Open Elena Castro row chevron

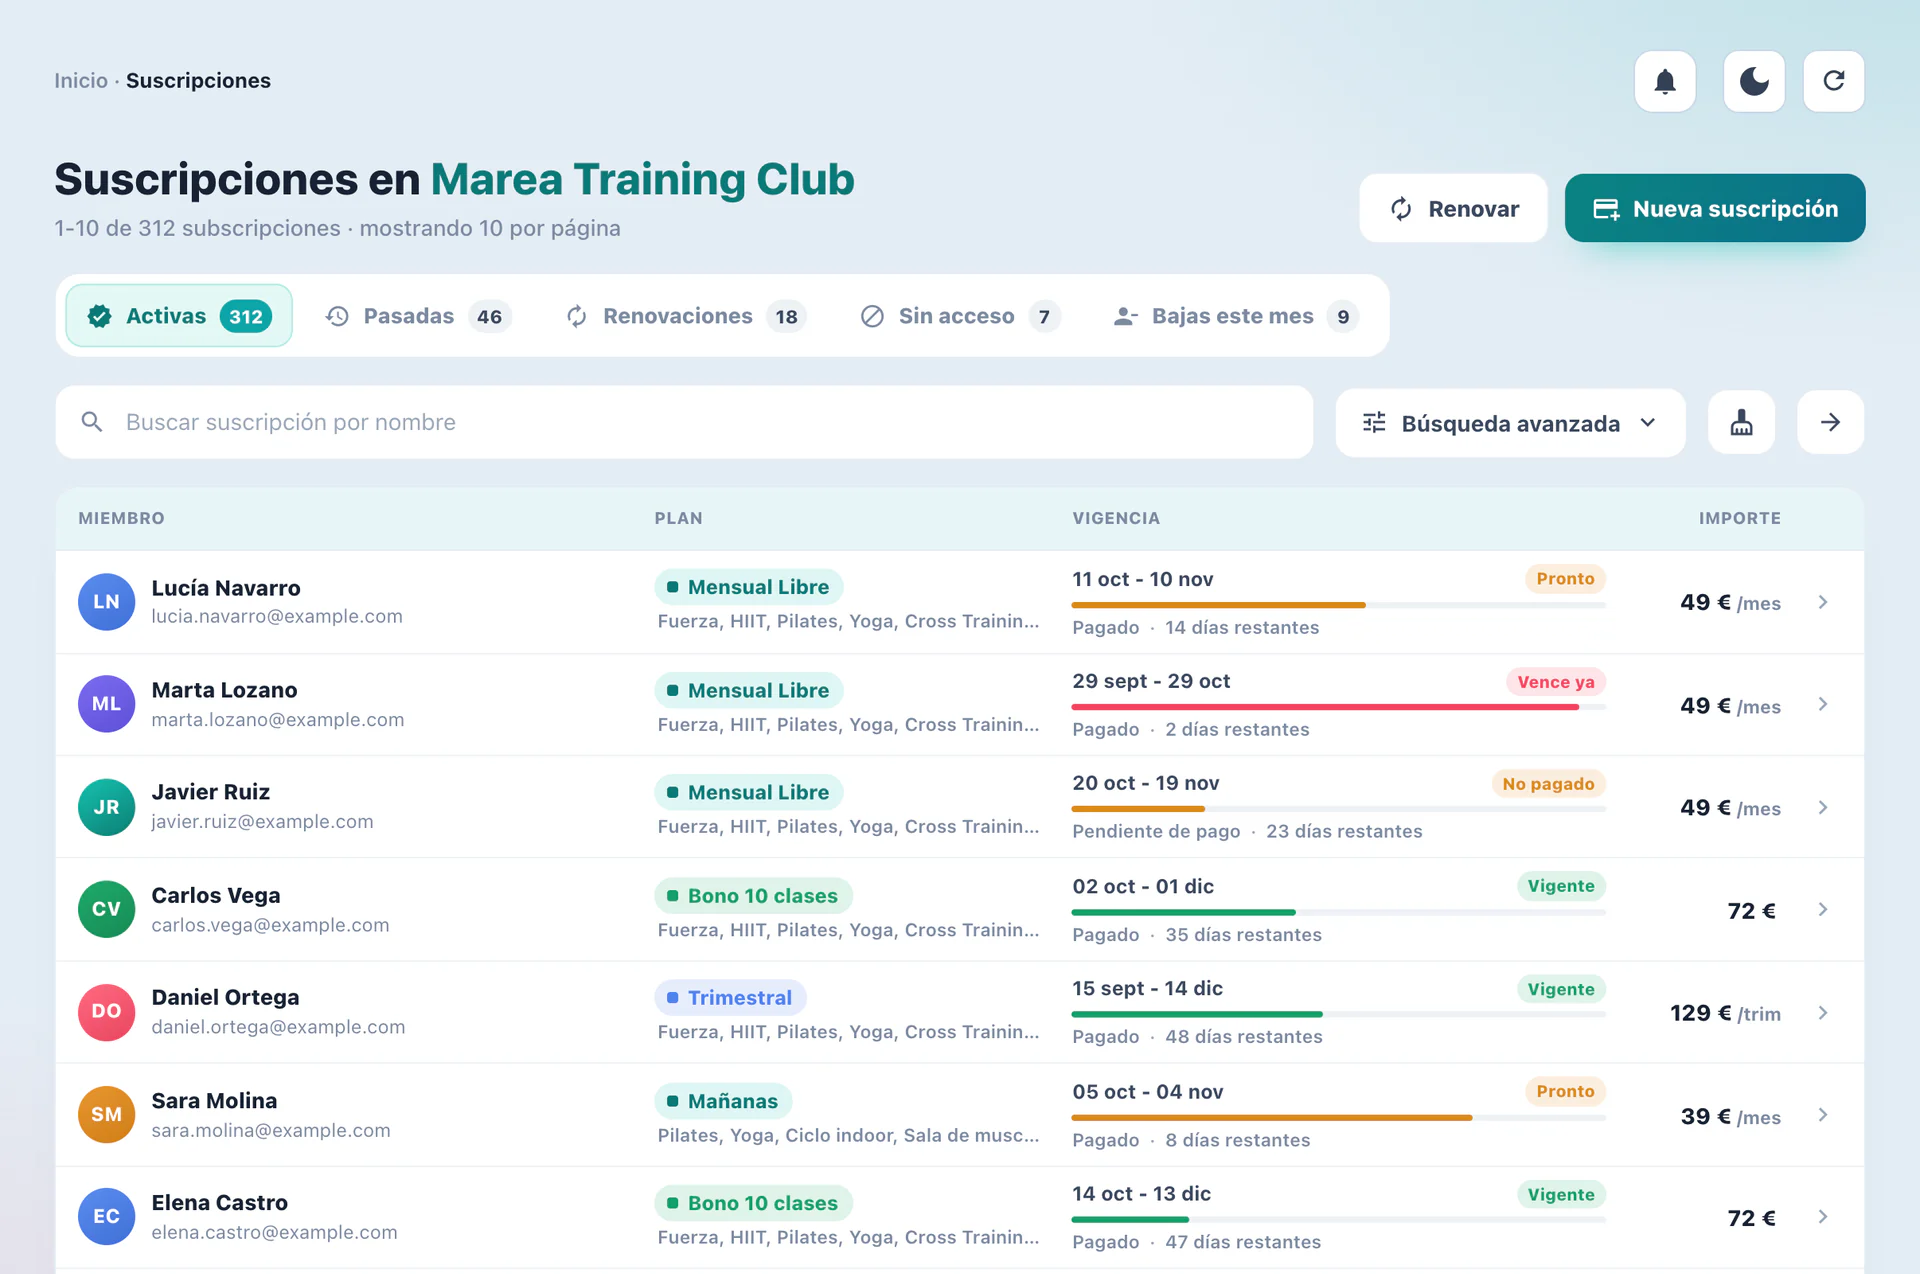tap(1823, 1217)
